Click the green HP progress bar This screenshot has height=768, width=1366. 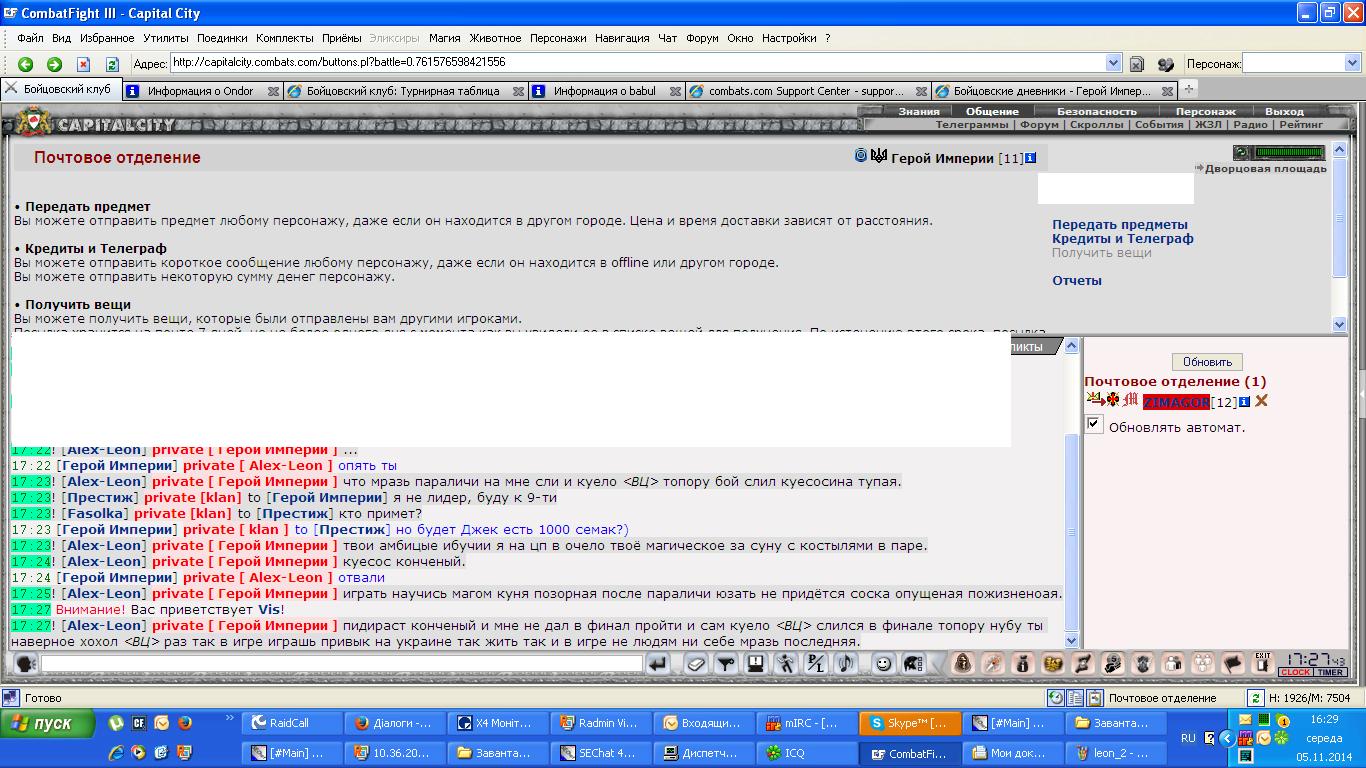point(1289,153)
